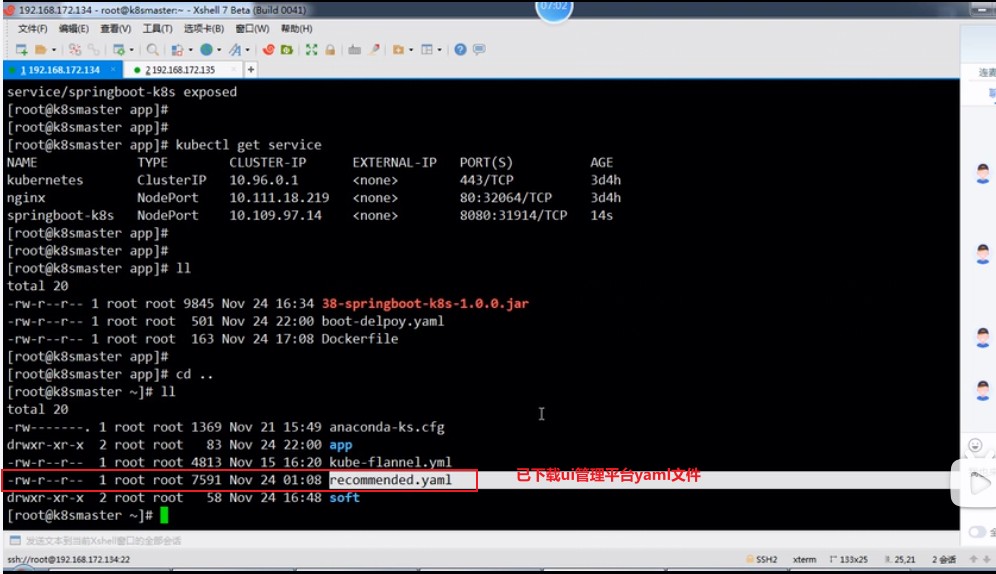Click the font toolbar icon
Viewport: 996px width, 574px height.
(235, 50)
